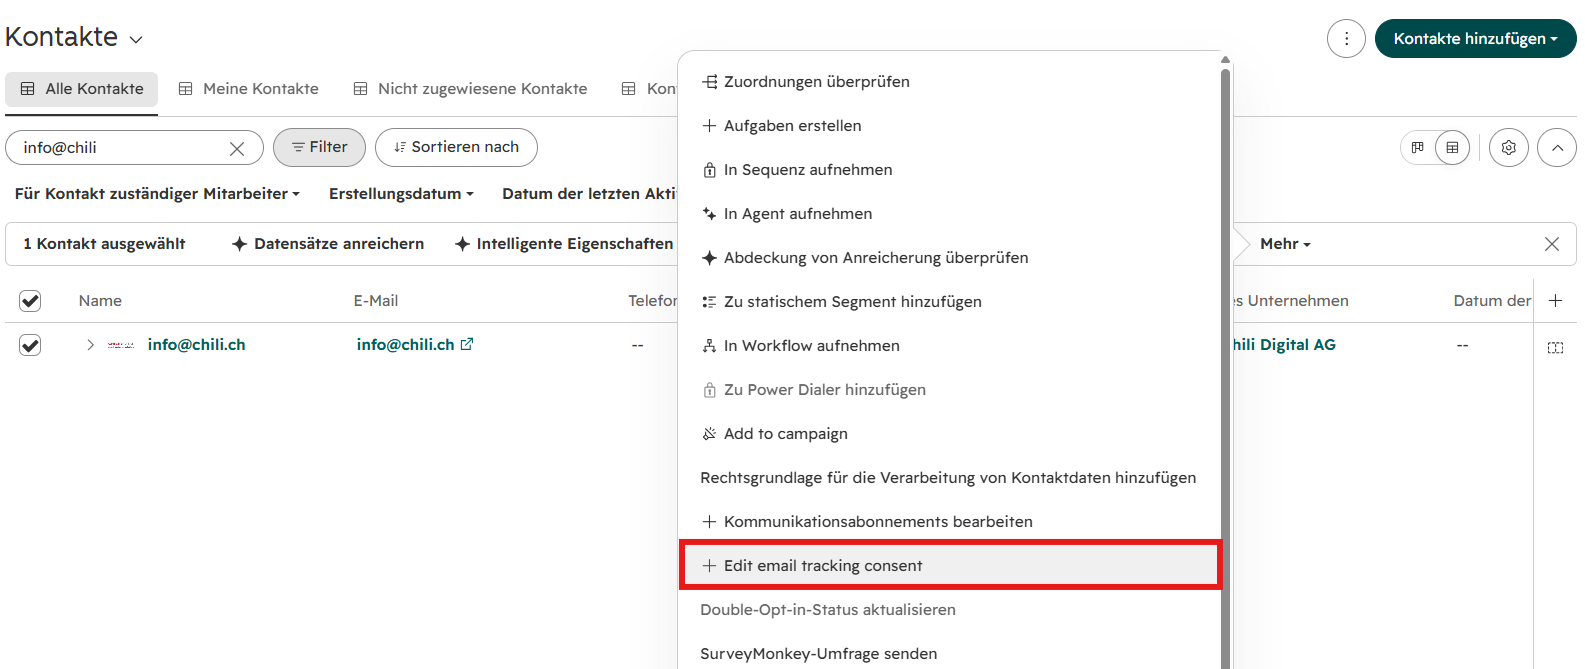Open external link icon beside info@chili.ch email
Screen dimensions: 1585x669
click(467, 344)
